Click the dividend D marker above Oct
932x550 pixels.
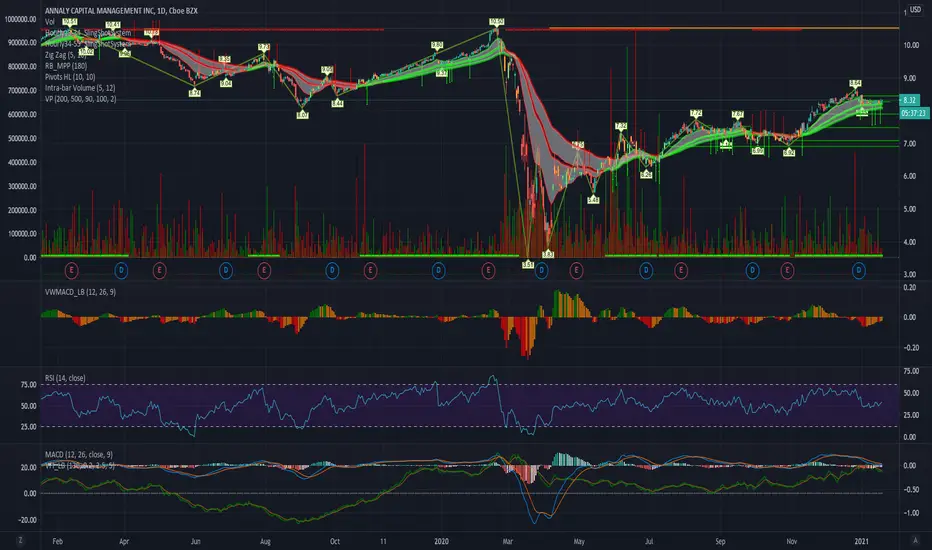332,271
